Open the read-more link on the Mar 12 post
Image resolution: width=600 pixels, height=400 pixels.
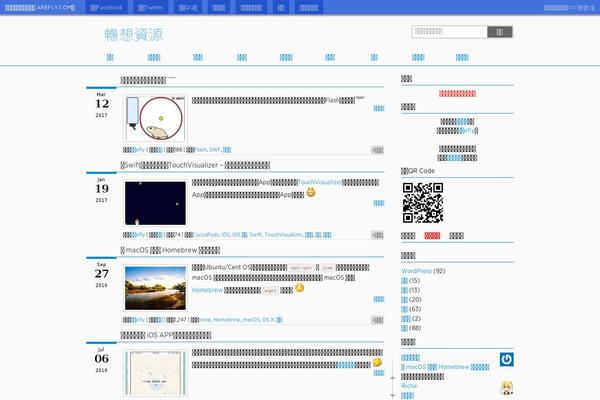point(378,109)
